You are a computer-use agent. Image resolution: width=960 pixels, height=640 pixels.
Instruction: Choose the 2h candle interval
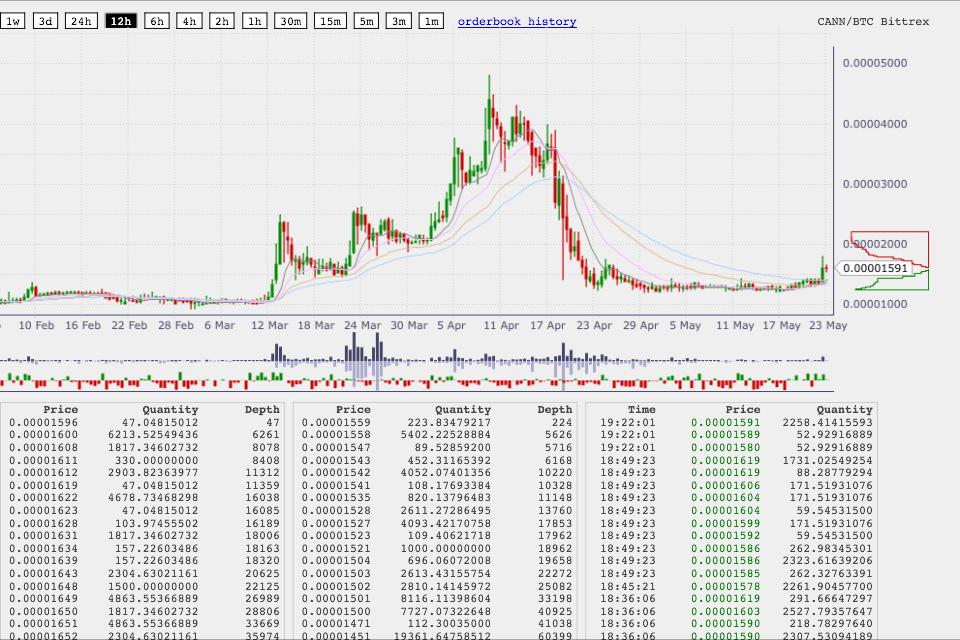(222, 21)
